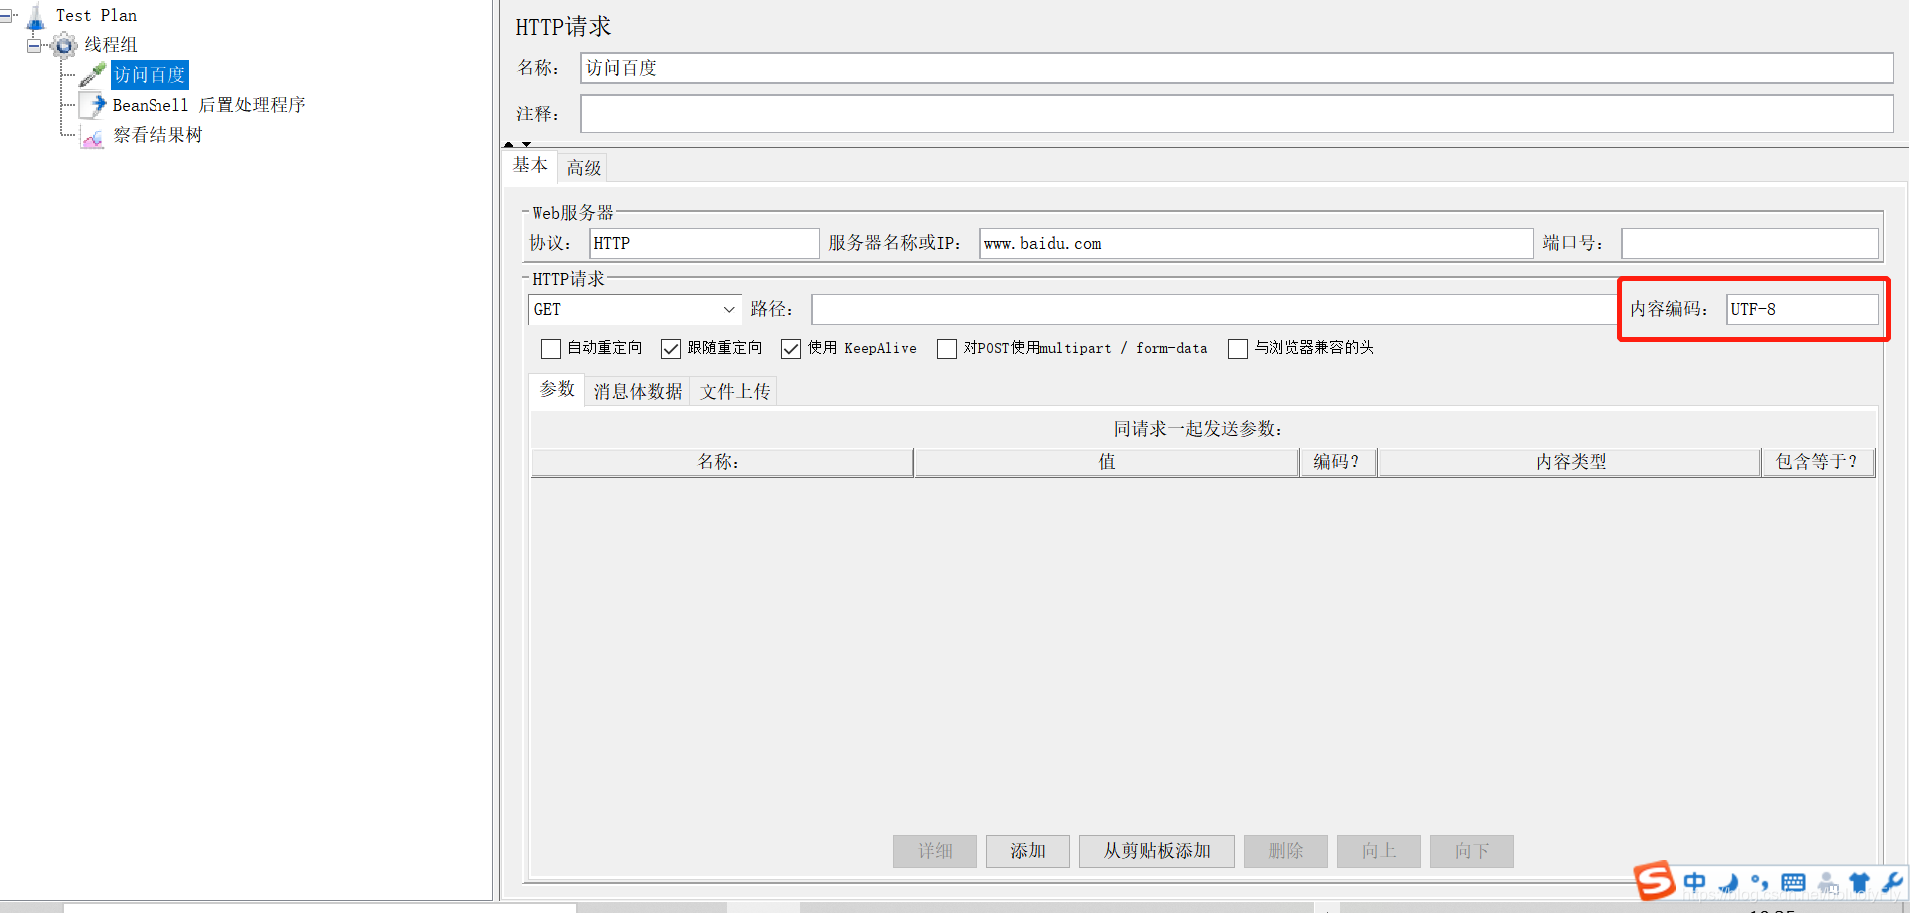
Task: Uncheck the 跟随重定向 checkbox
Action: pos(671,348)
